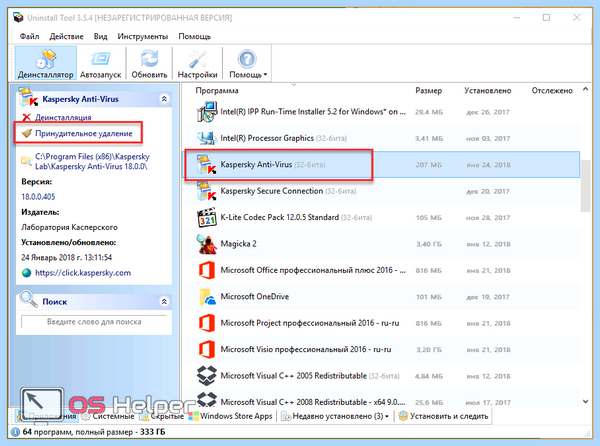Open the https://click.kaspersky.com link
The height and width of the screenshot is (446, 600).
83,273
